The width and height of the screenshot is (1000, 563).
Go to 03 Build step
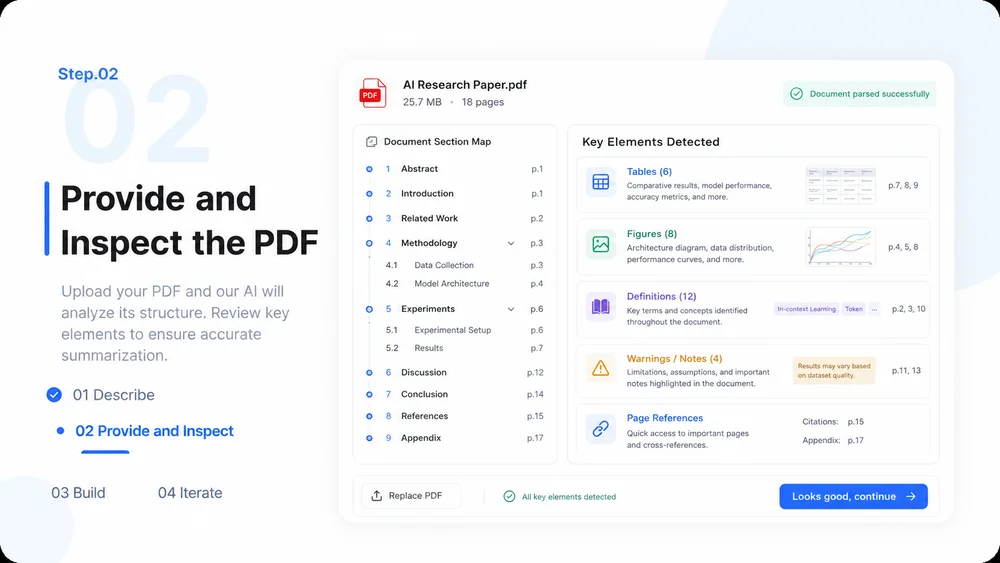pos(78,493)
